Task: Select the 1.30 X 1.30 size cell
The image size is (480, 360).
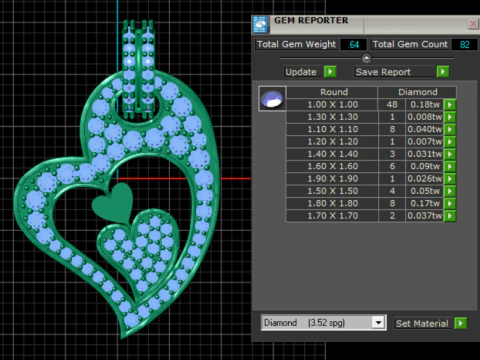Action: (x=332, y=117)
